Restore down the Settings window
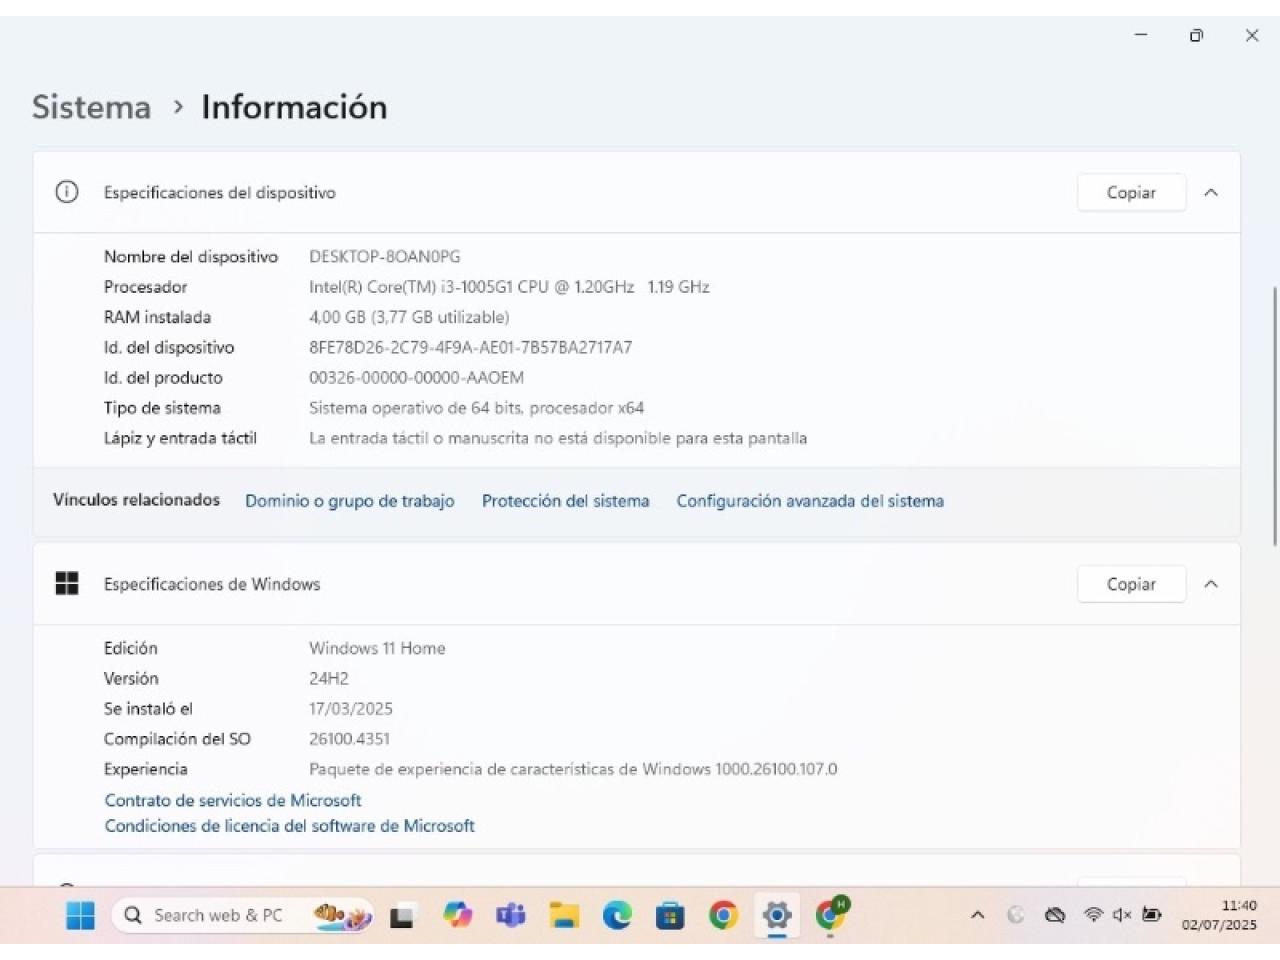The image size is (1280, 960). pyautogui.click(x=1196, y=35)
